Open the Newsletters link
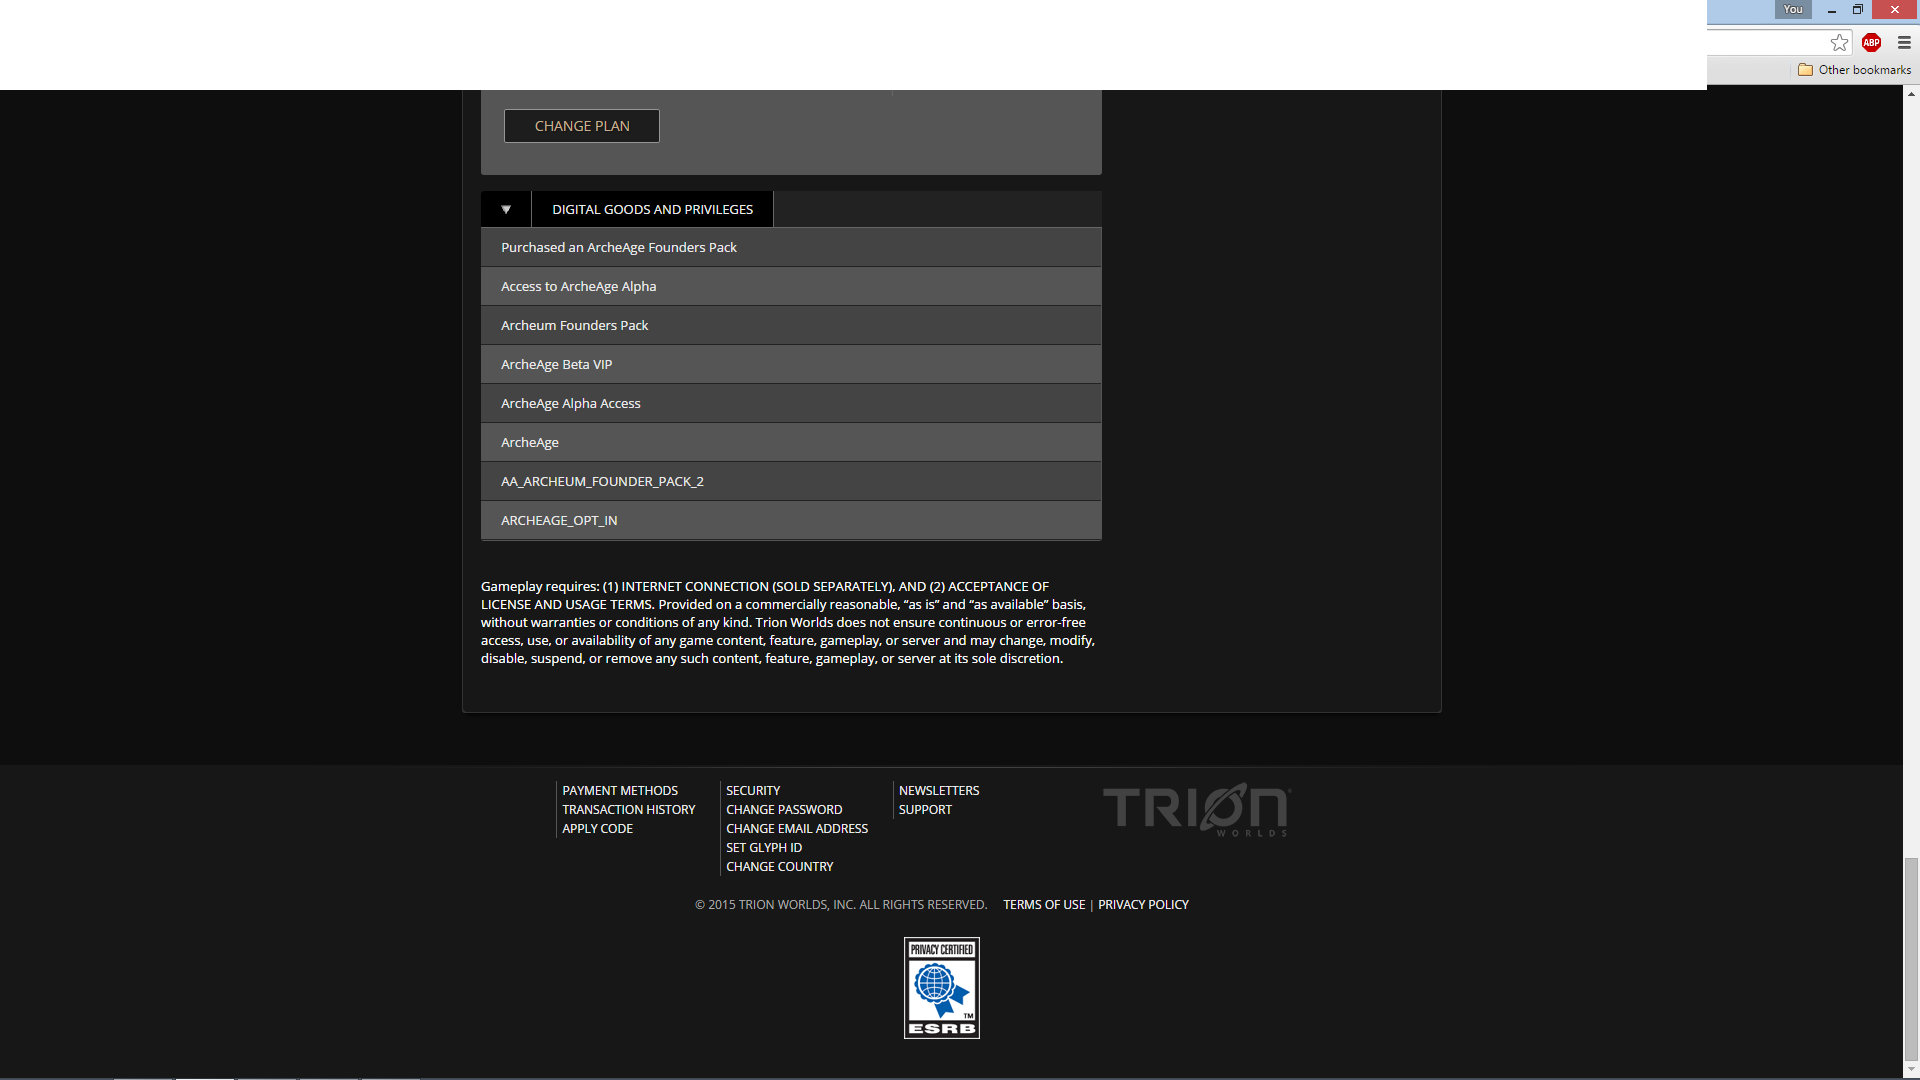 coord(939,791)
